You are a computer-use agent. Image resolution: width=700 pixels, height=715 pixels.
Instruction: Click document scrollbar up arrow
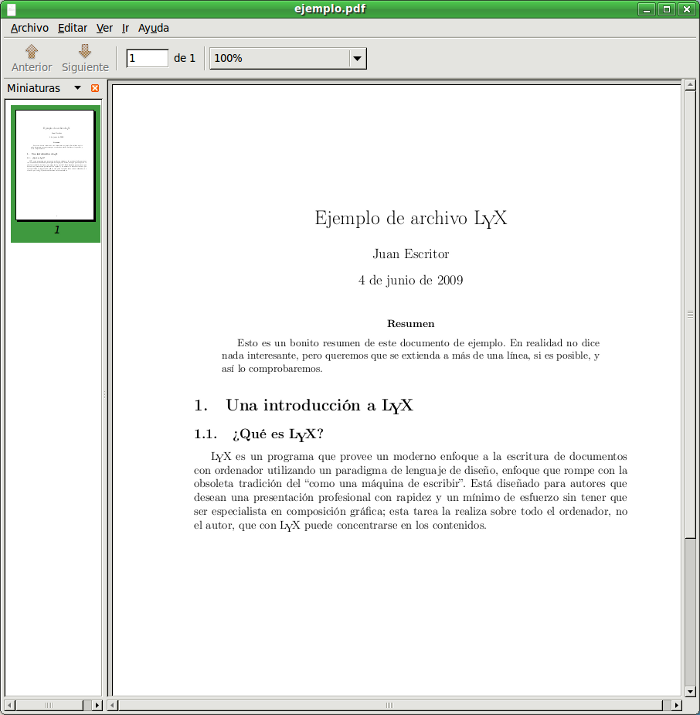tap(690, 85)
